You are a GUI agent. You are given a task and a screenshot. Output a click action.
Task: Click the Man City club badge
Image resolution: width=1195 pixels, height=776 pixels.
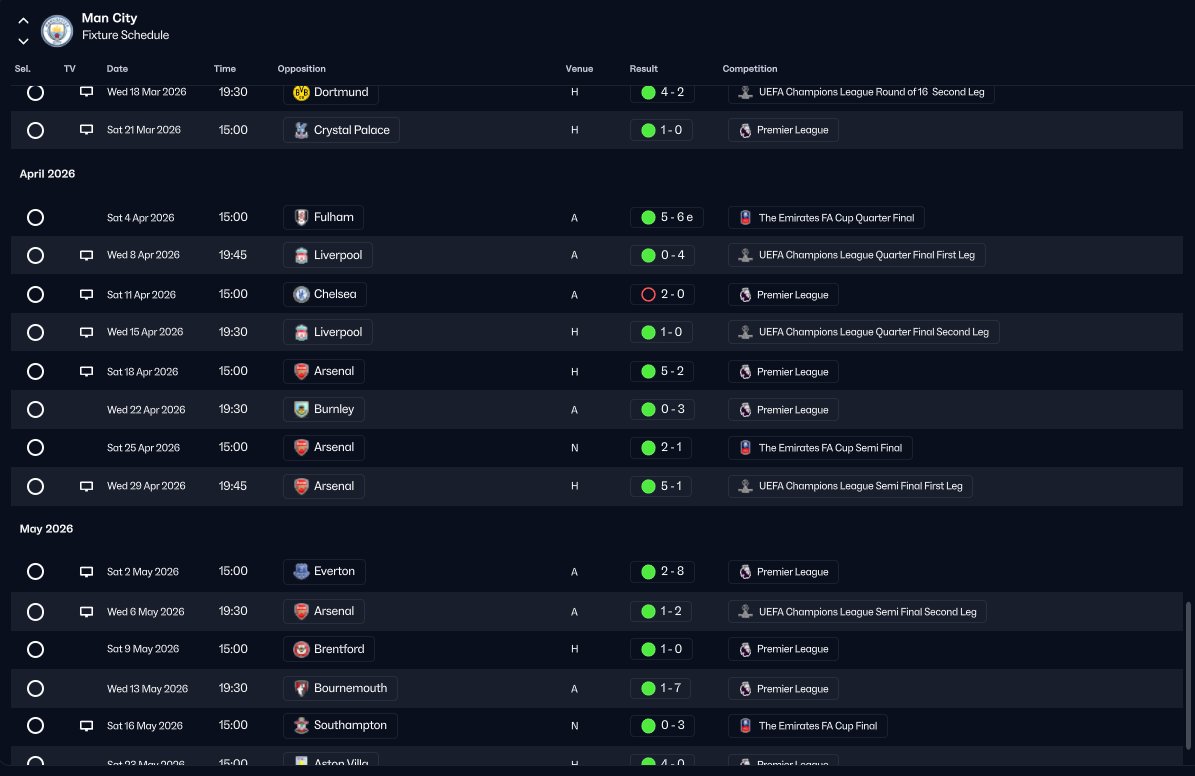coord(57,30)
